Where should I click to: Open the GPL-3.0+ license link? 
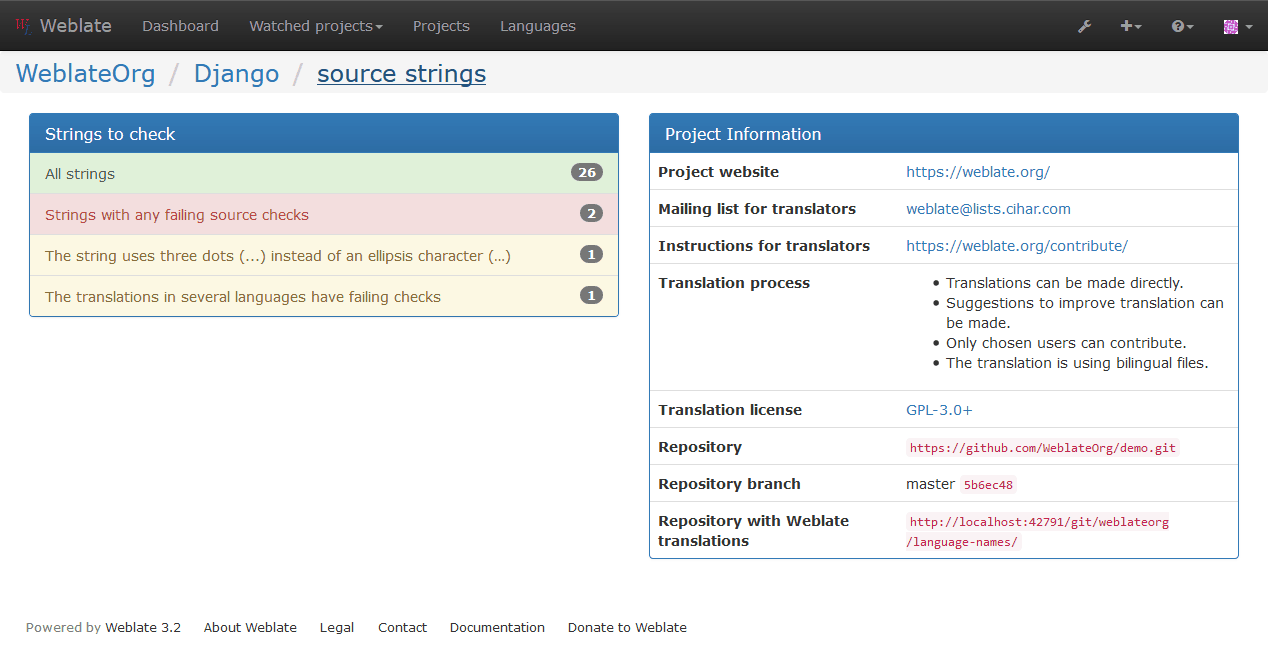coord(939,410)
